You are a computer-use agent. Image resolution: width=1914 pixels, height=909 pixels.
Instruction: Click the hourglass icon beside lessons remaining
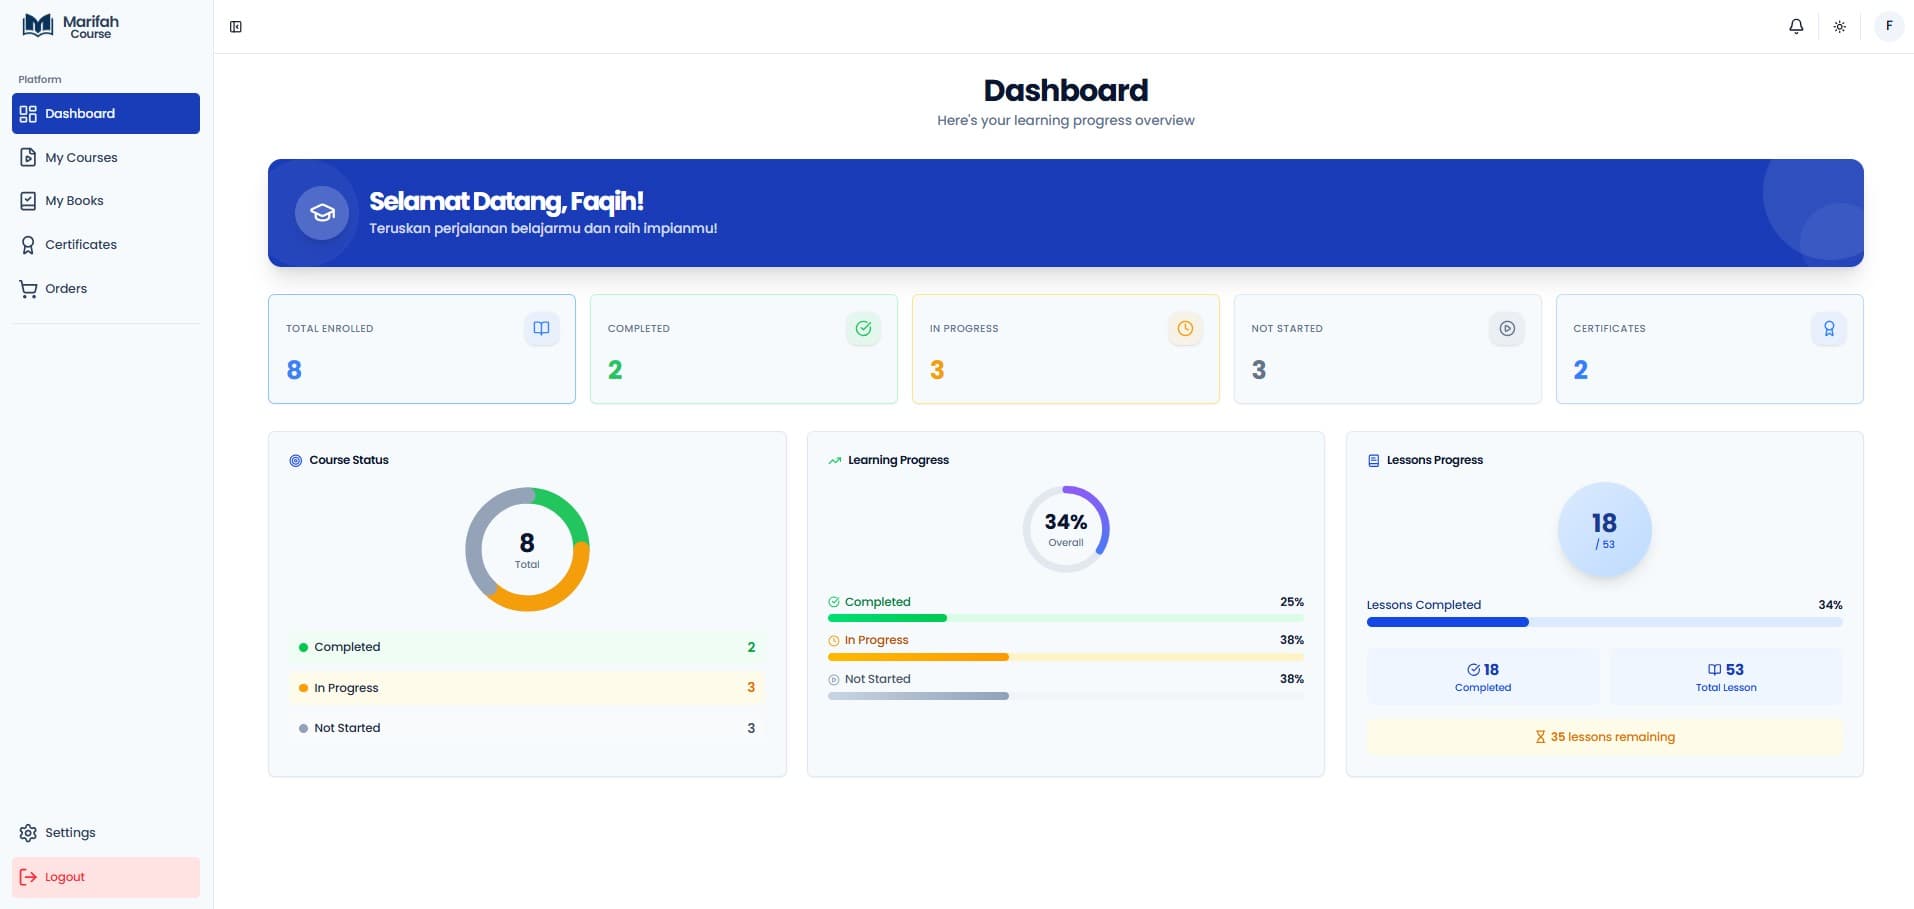click(1540, 737)
